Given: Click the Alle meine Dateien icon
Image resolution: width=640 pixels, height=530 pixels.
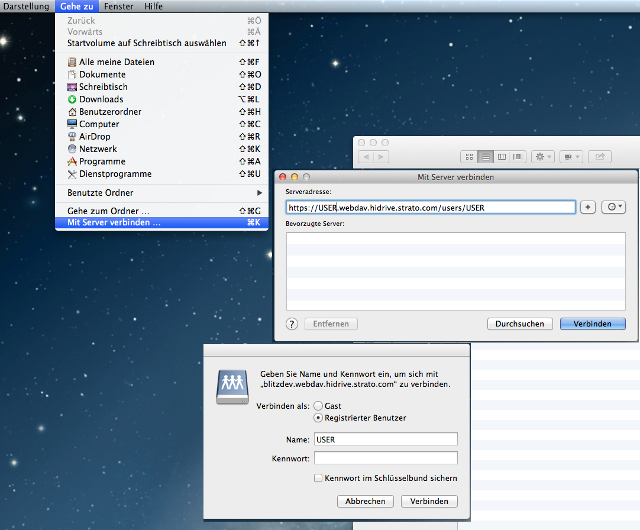Looking at the screenshot, I should pos(72,62).
